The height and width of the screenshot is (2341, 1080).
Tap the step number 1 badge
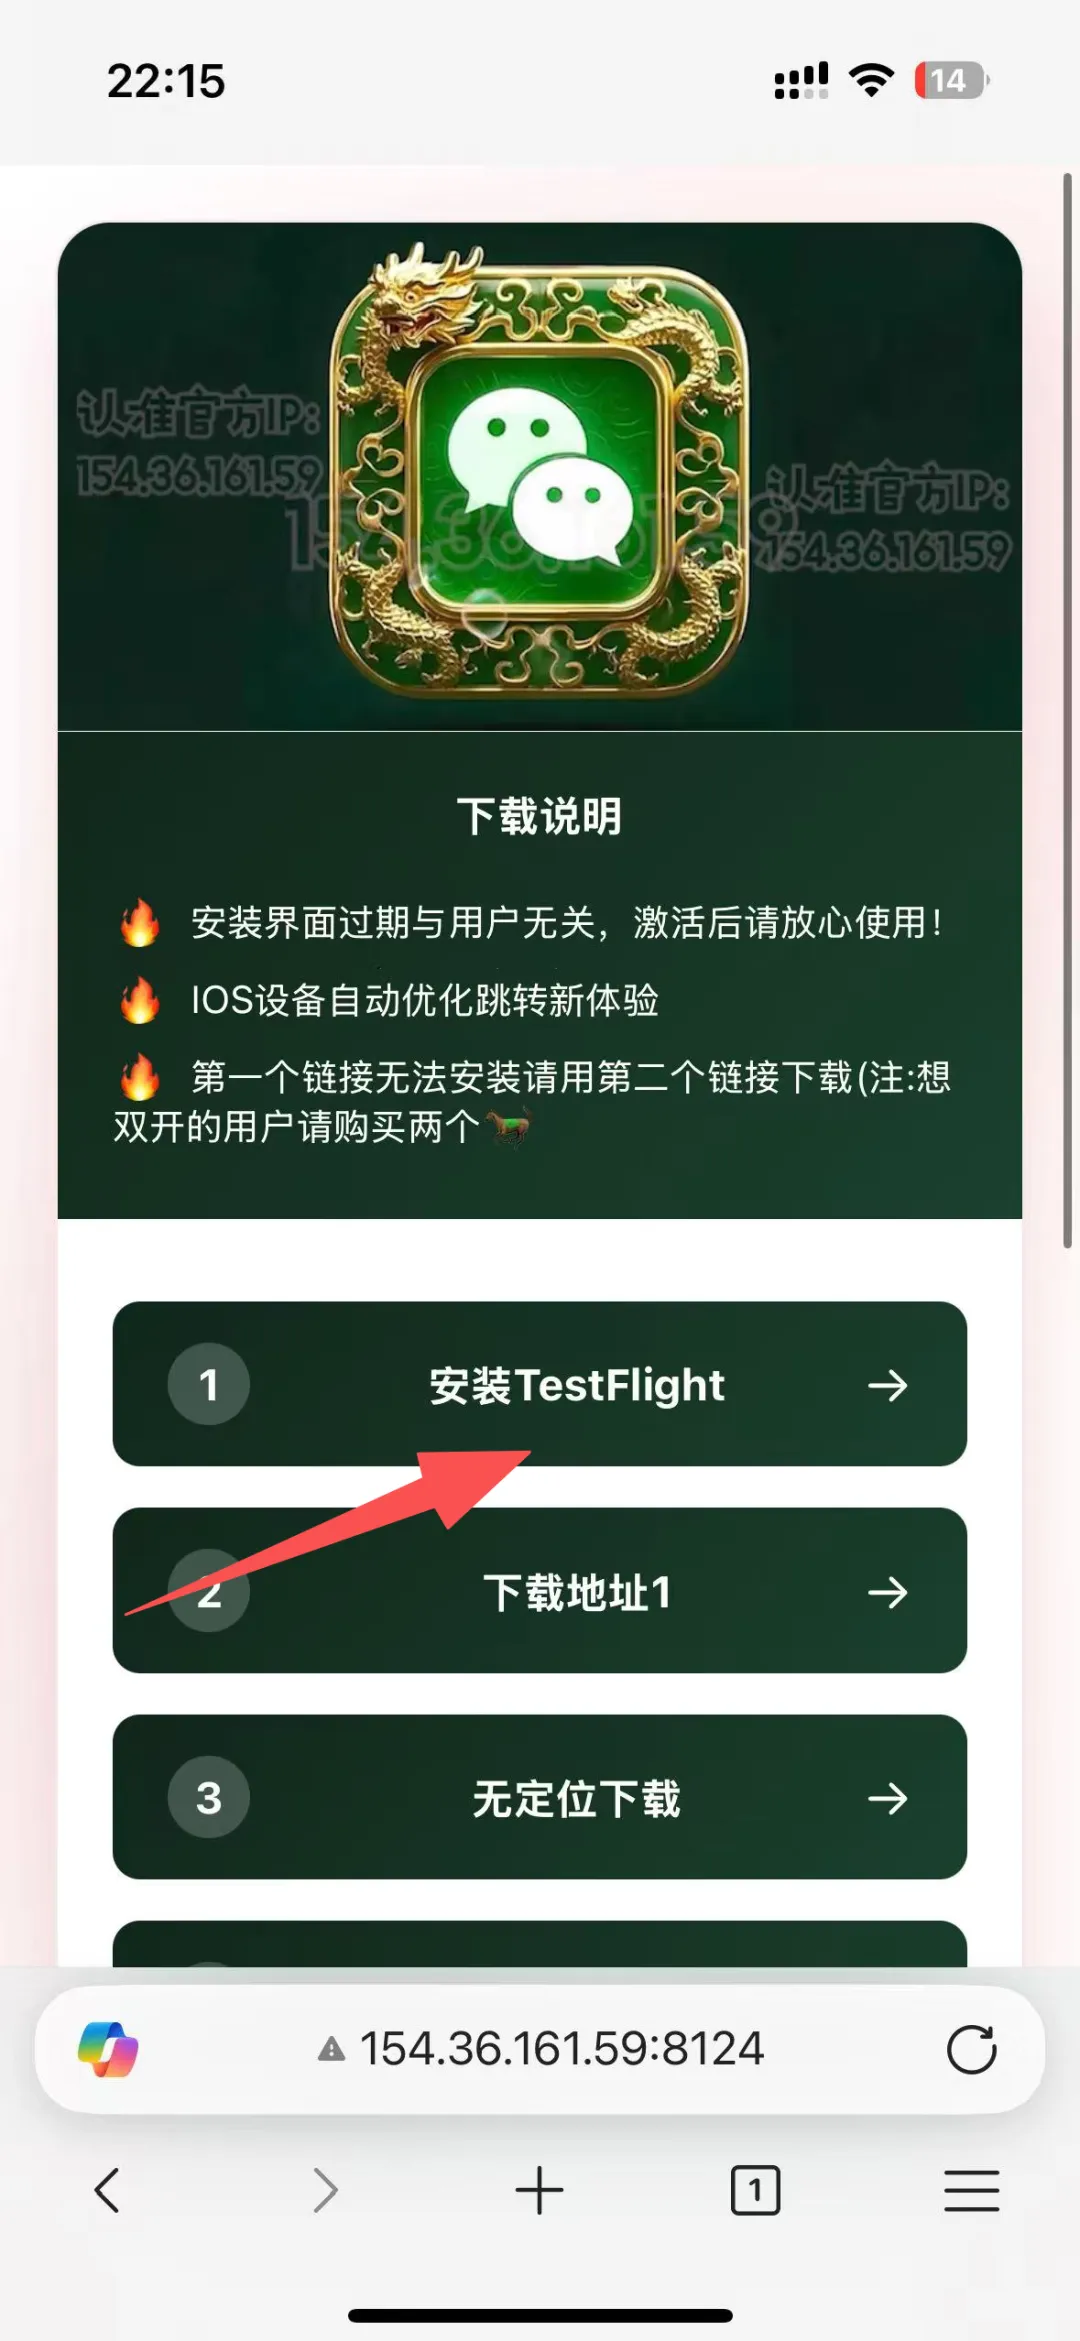point(208,1384)
